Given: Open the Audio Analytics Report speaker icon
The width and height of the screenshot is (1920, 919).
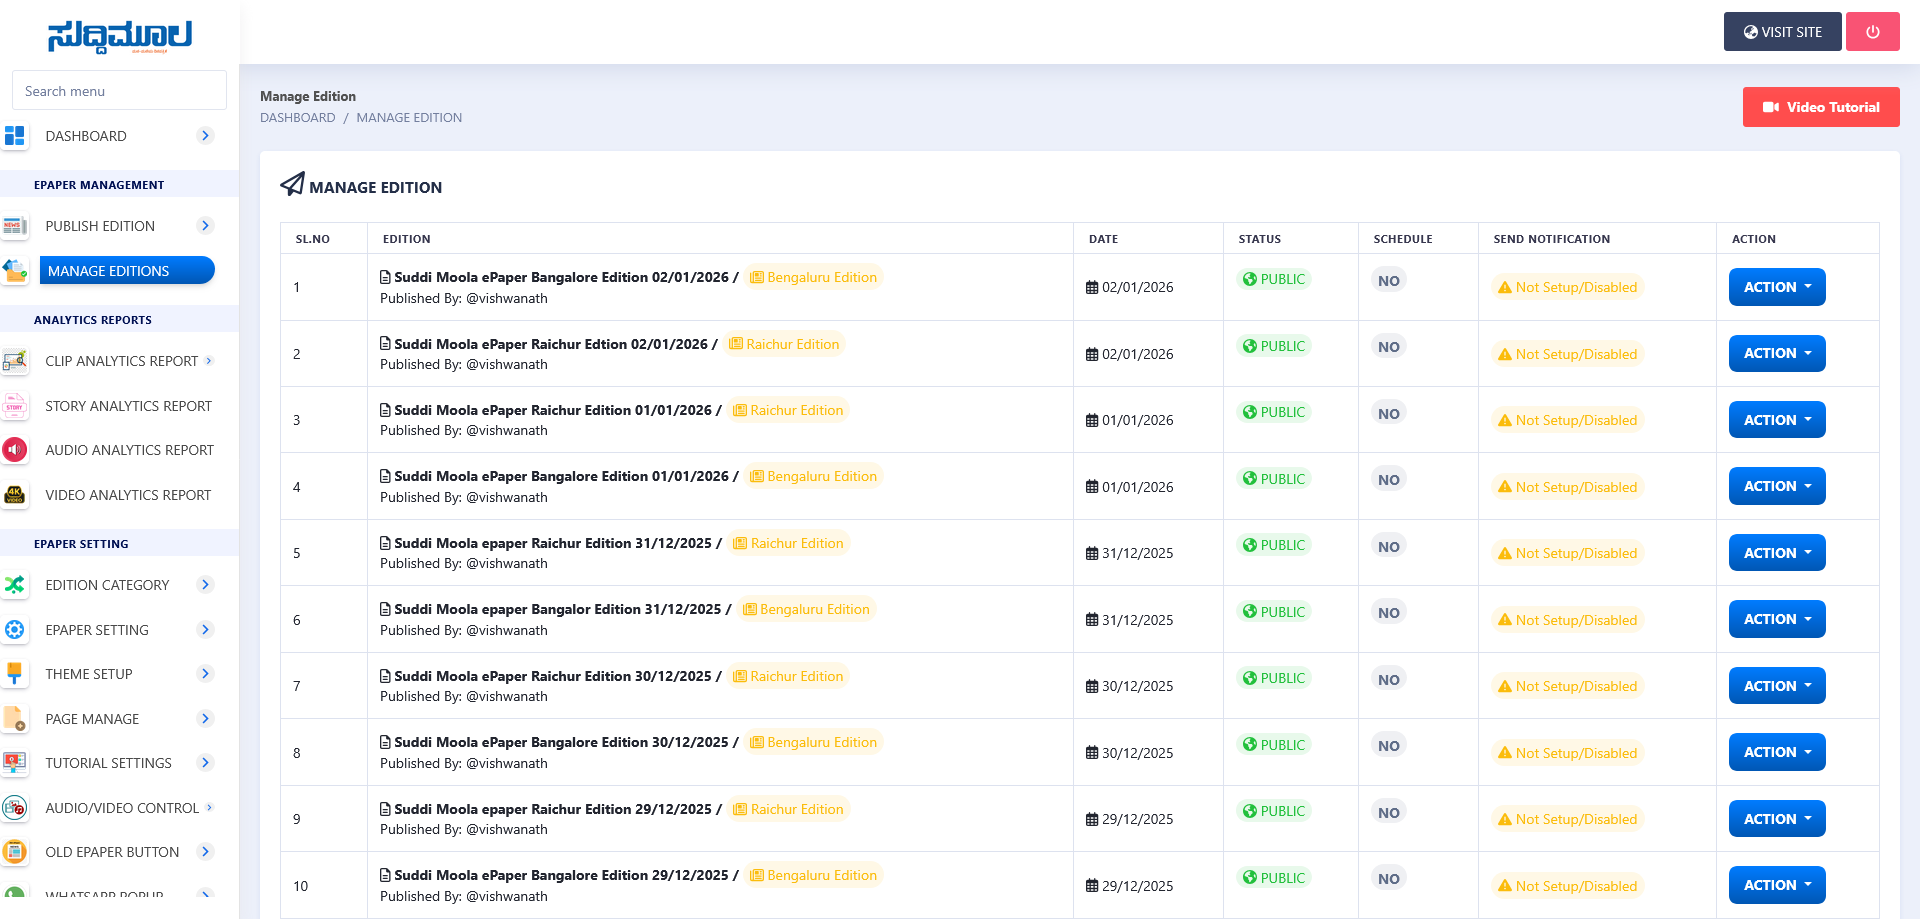Looking at the screenshot, I should [15, 450].
